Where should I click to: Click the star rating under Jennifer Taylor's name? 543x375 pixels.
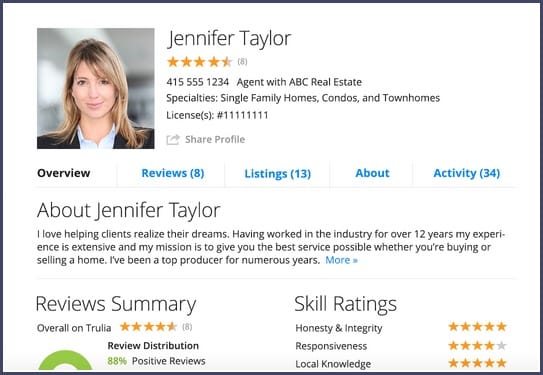point(199,62)
